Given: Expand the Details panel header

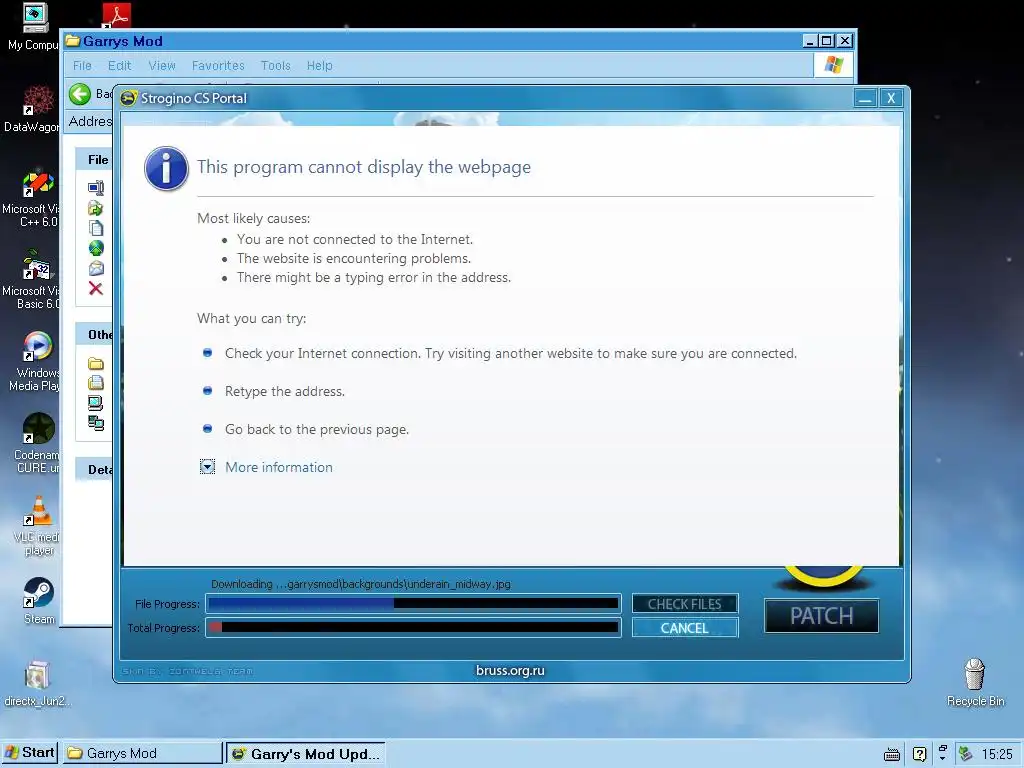Looking at the screenshot, I should [x=94, y=470].
